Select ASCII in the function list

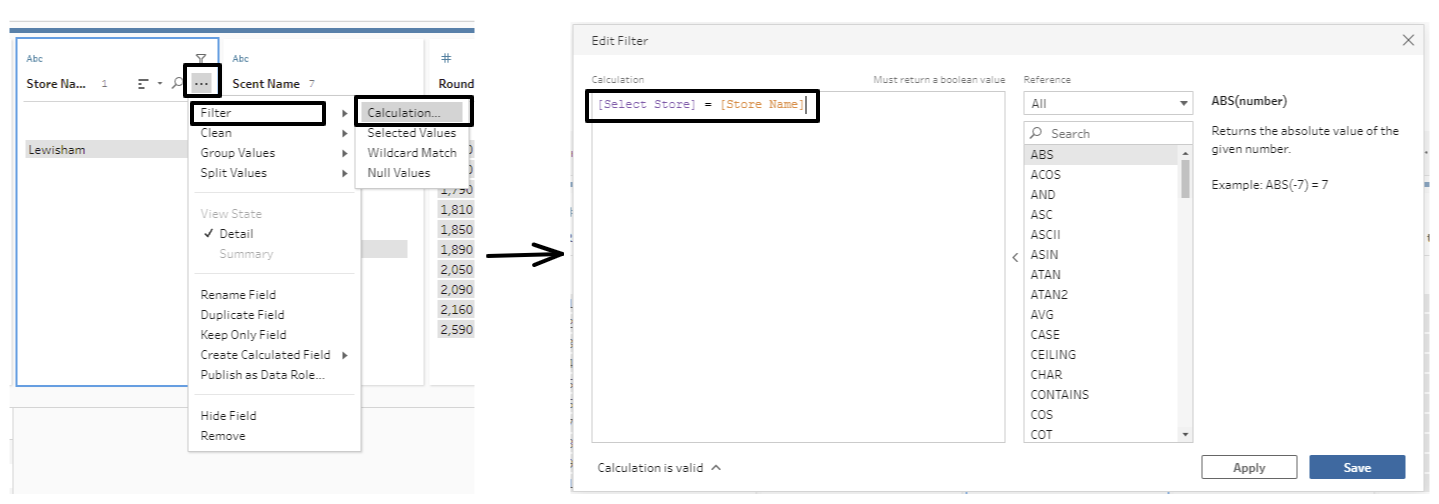coord(1102,235)
